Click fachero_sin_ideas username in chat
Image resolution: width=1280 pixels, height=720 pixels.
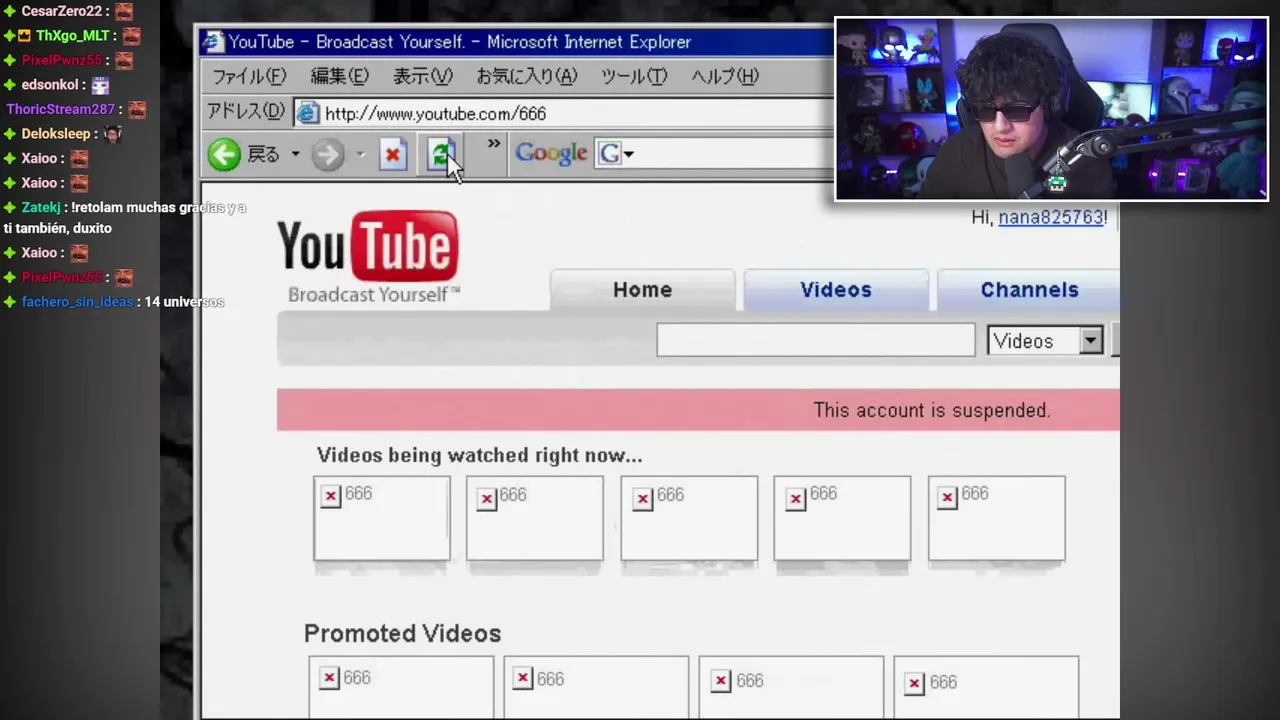[x=77, y=302]
